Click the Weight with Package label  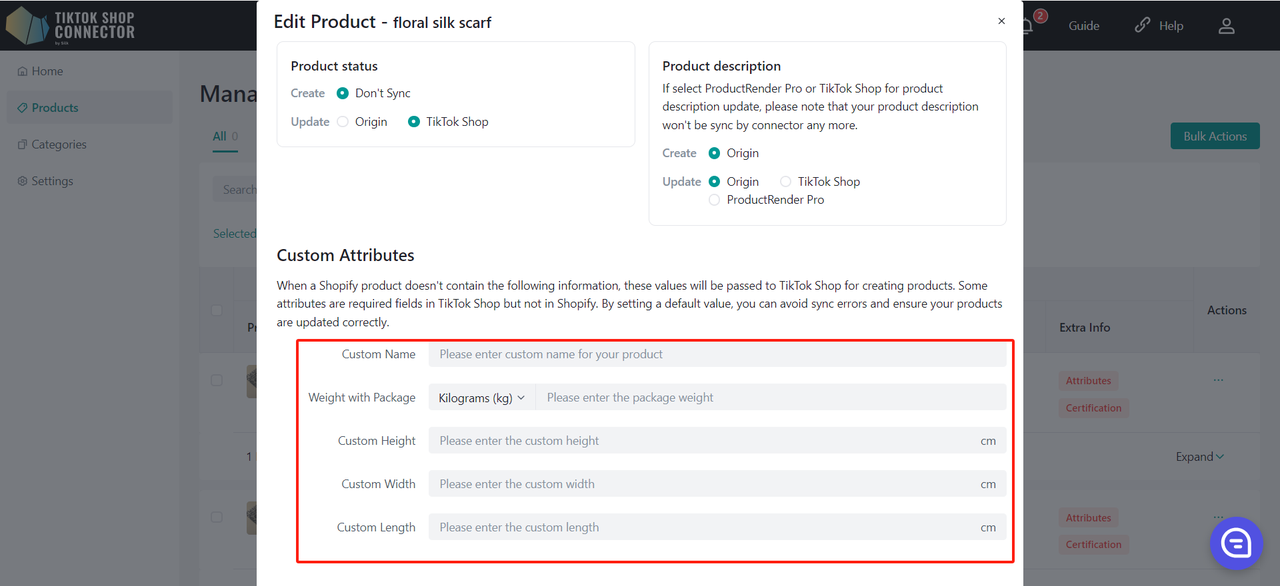pos(362,397)
